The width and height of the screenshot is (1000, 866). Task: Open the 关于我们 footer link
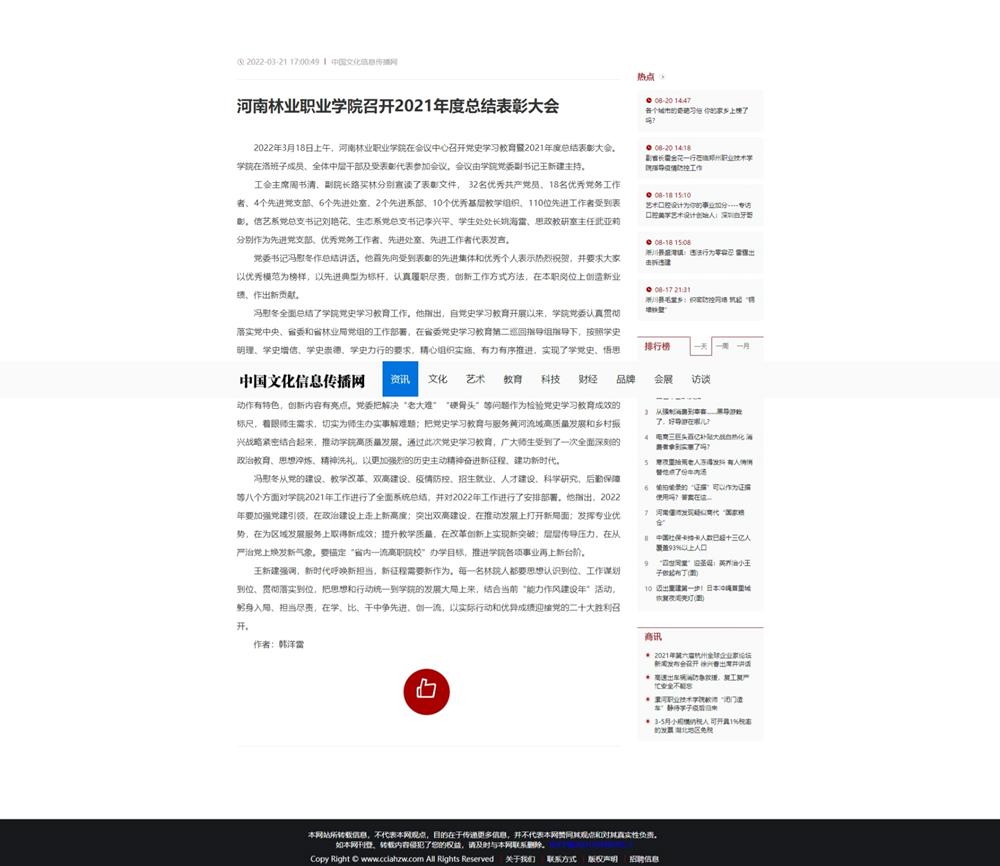[x=520, y=858]
